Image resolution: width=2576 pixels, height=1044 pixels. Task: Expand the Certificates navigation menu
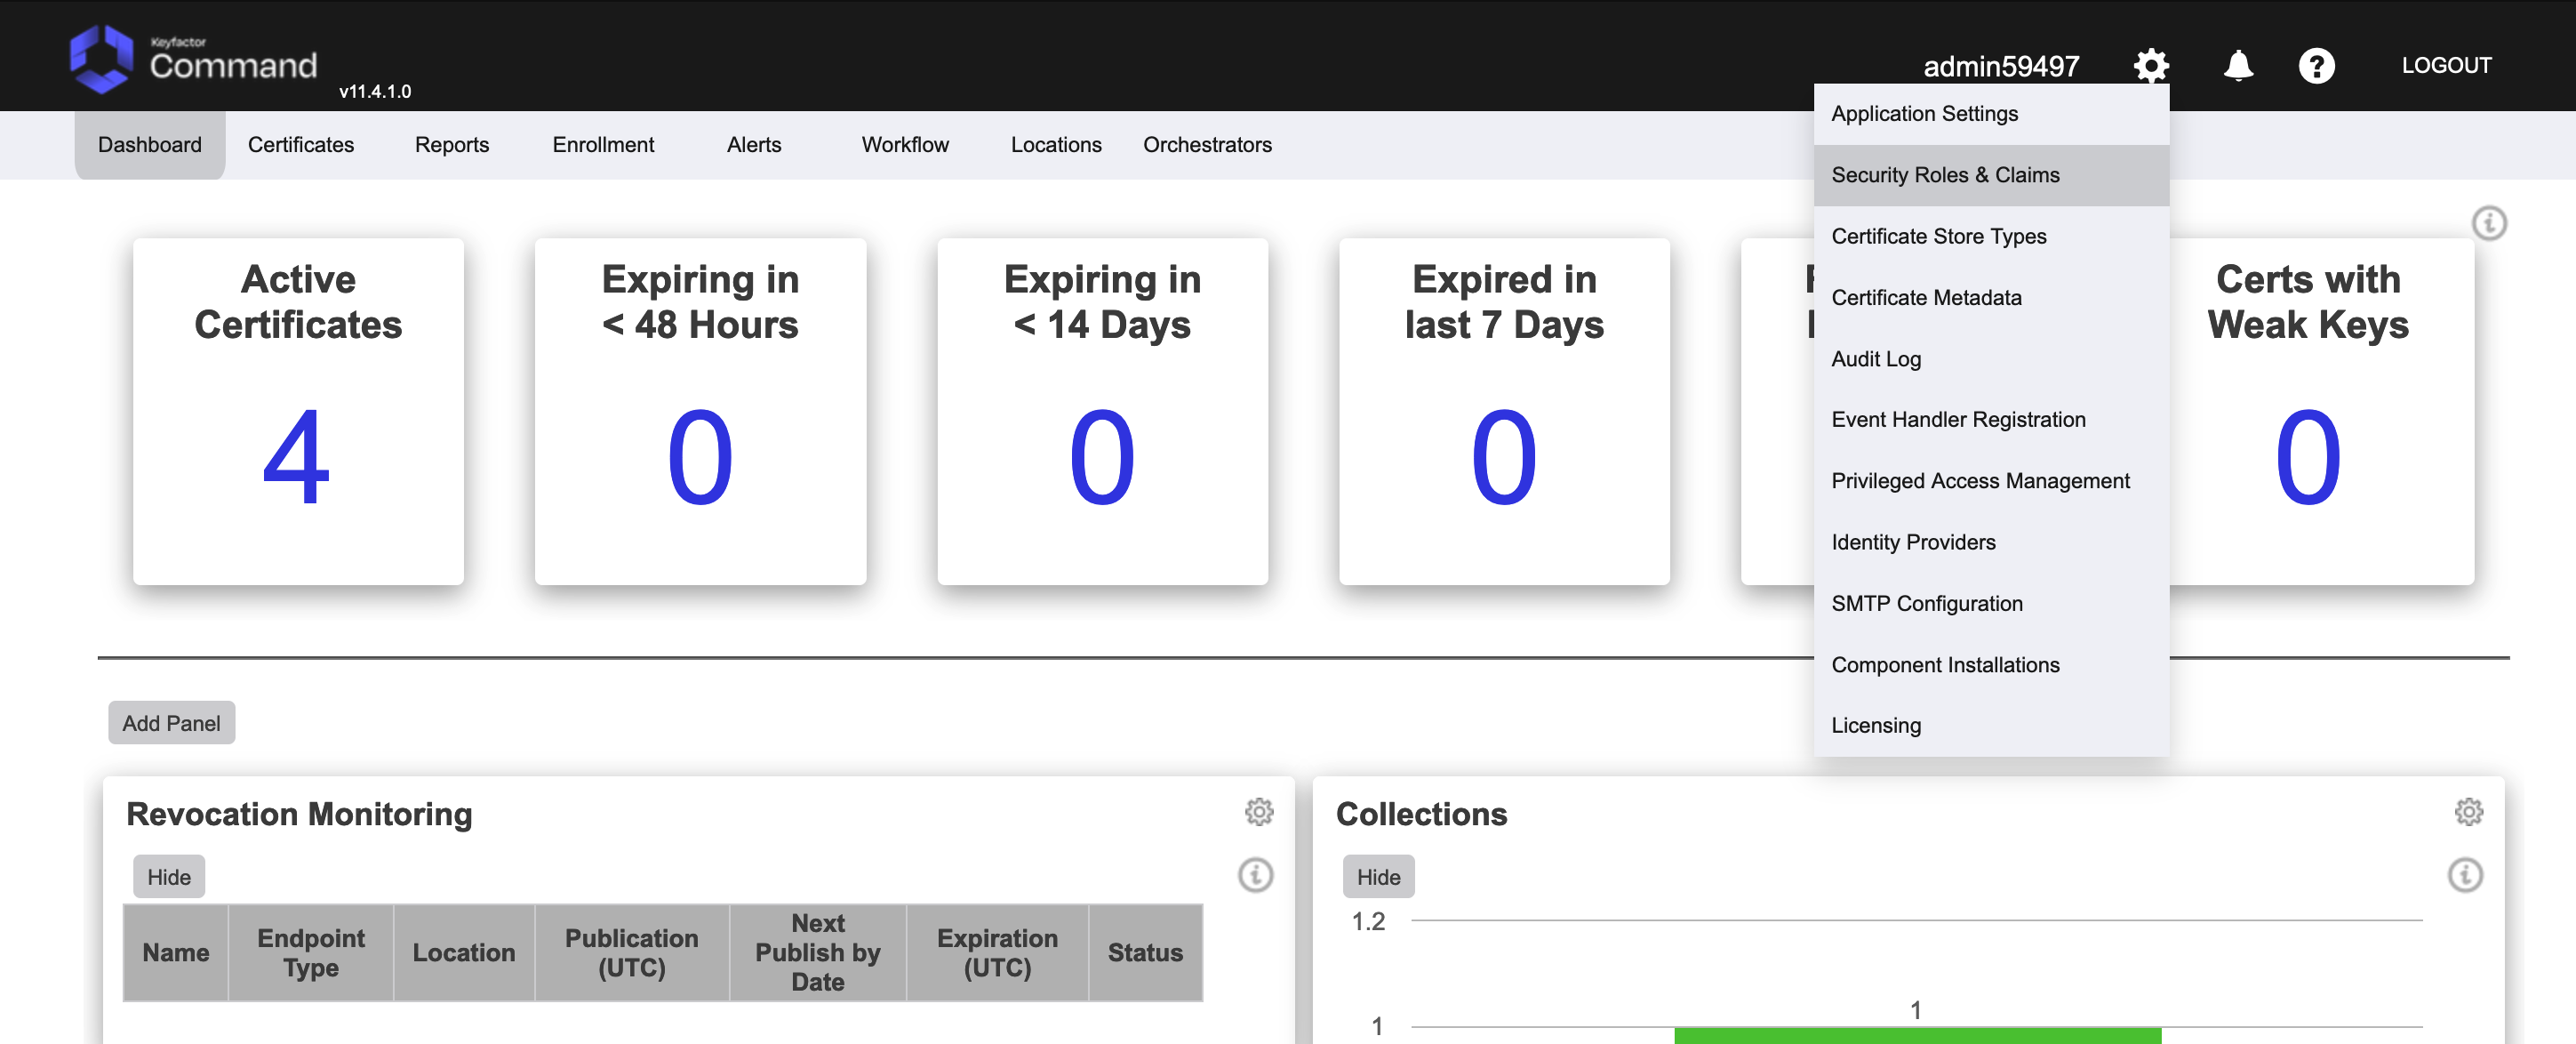300,145
